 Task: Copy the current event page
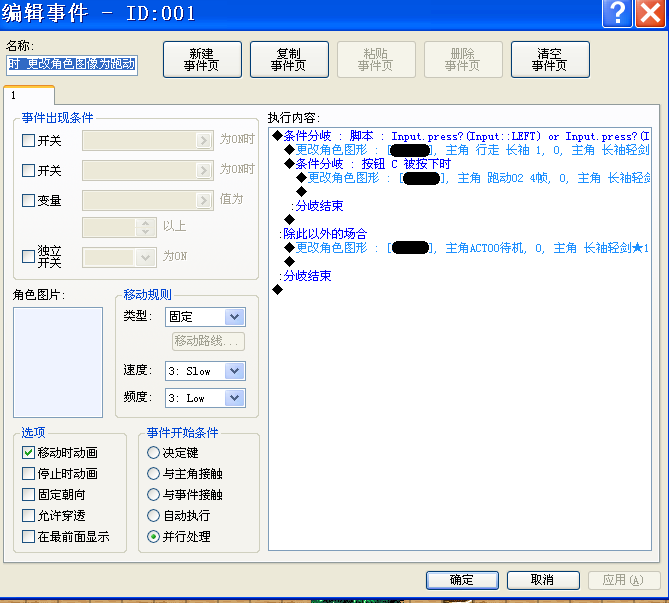(289, 60)
